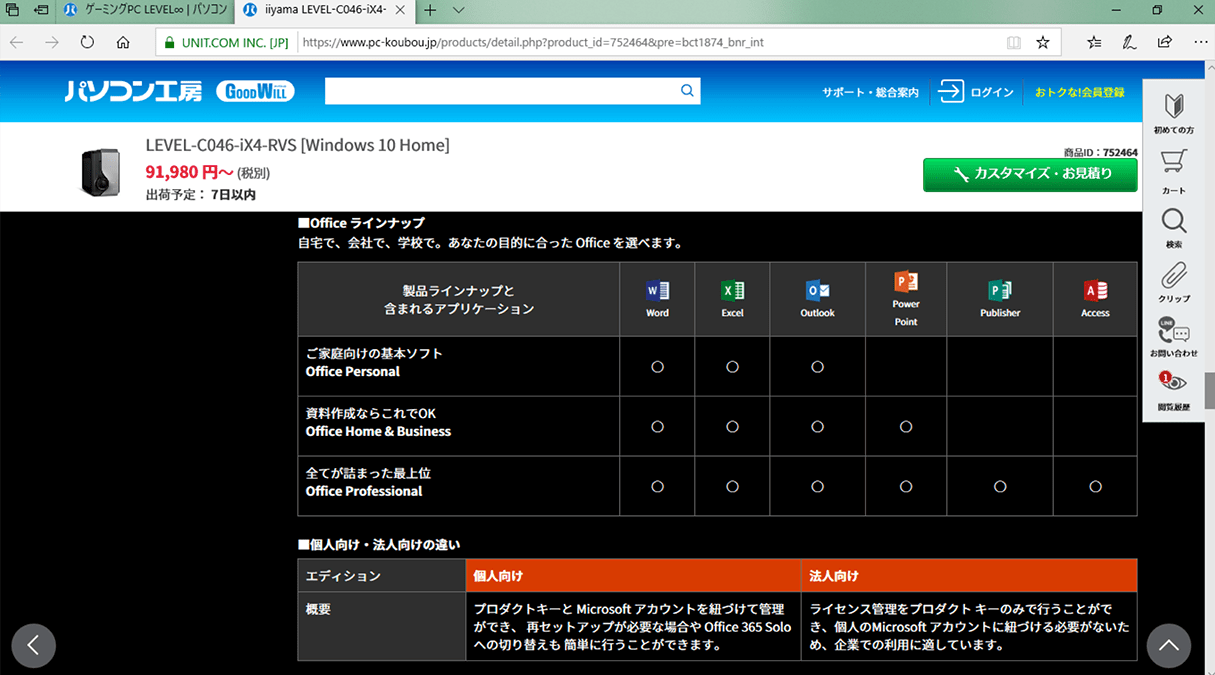
Task: Open the browser more-options ellipsis
Action: (x=1200, y=42)
